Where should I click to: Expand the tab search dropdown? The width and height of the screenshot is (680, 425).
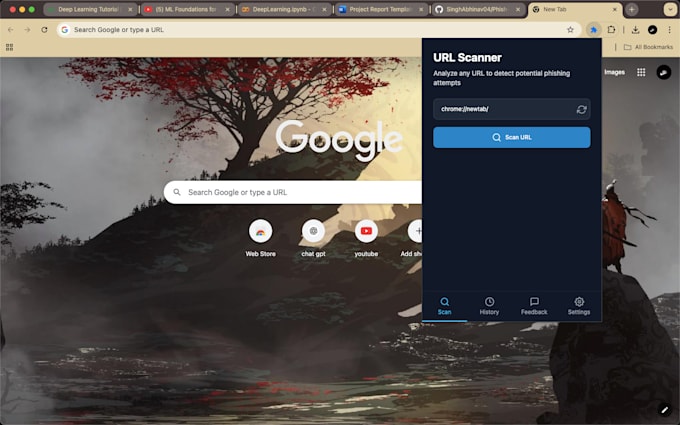point(670,9)
